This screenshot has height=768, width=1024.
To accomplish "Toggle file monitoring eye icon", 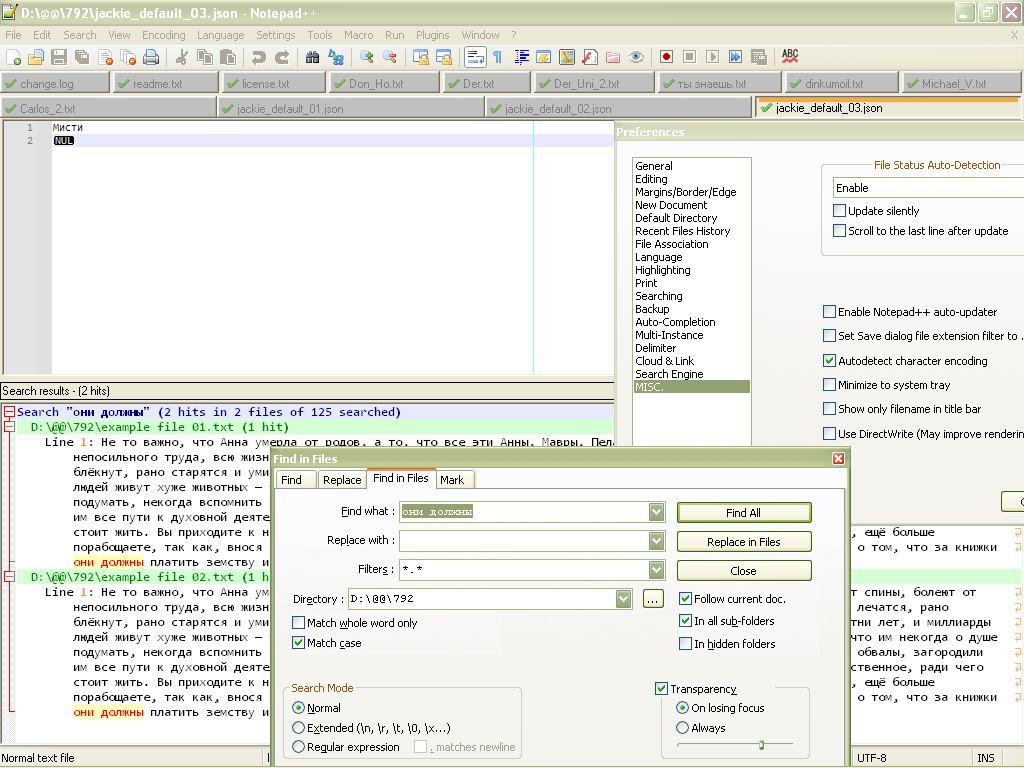I will click(x=636, y=57).
